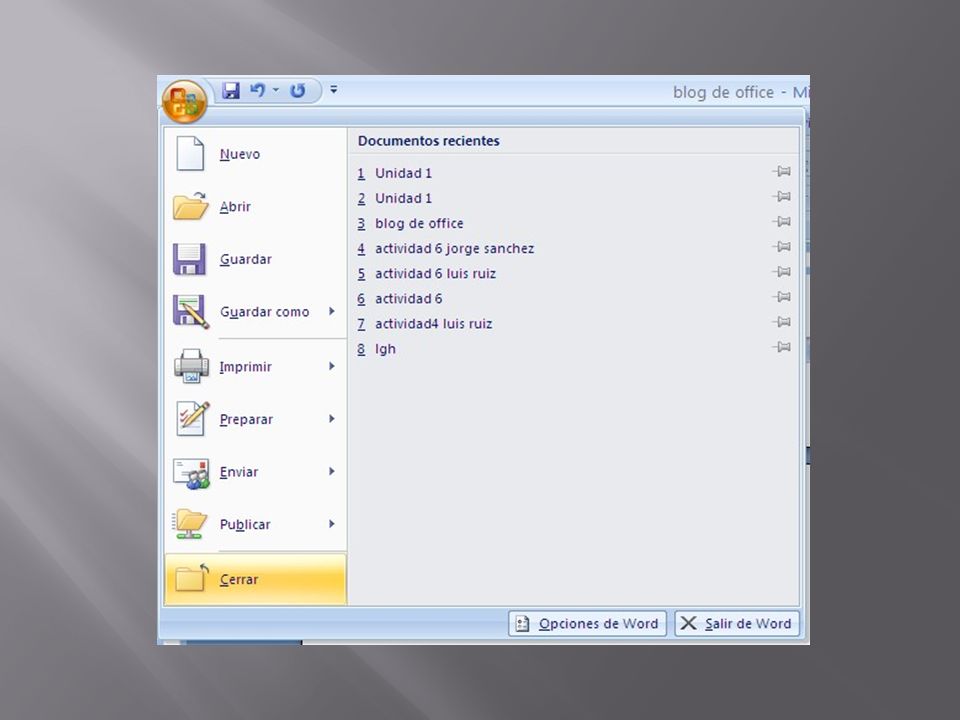Click the Guardar como icon with pencil

[191, 312]
